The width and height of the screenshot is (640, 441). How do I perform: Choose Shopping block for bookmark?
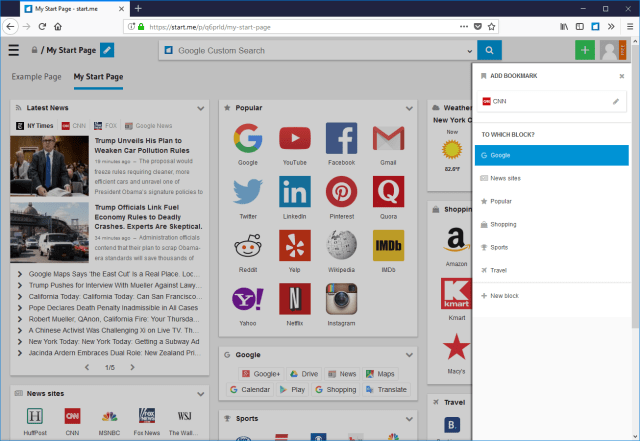(551, 225)
